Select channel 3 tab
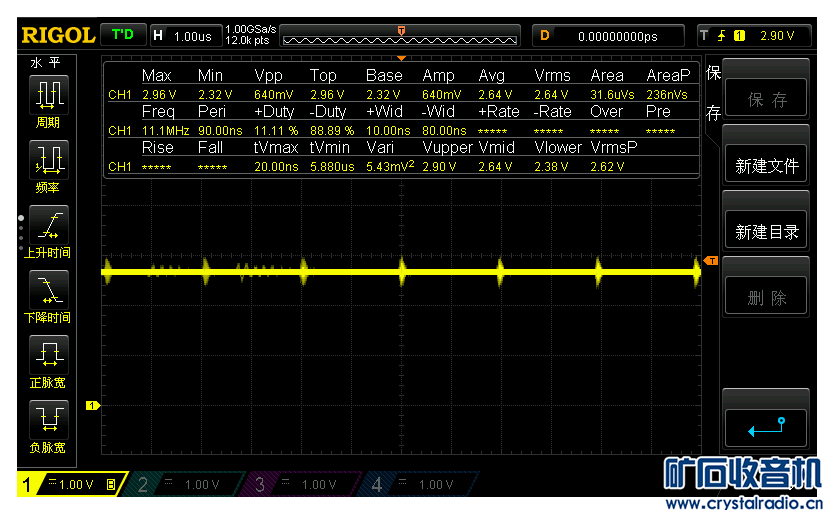Screen dimensions: 831x516 coord(302,484)
